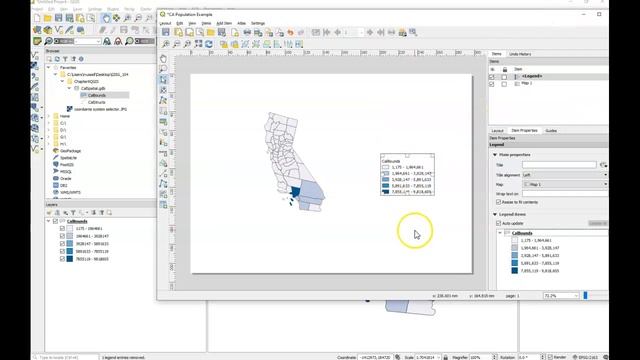Toggle lock checkbox of Map 1 item
The height and width of the screenshot is (360, 640).
(504, 84)
